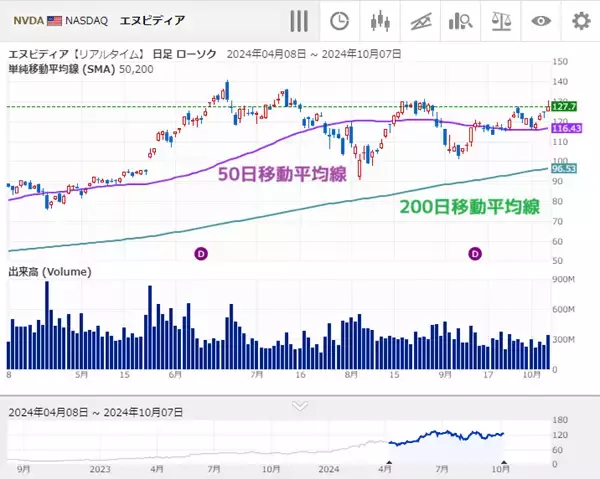This screenshot has width=600, height=479.
Task: Open the gear settings icon
Action: click(x=581, y=21)
